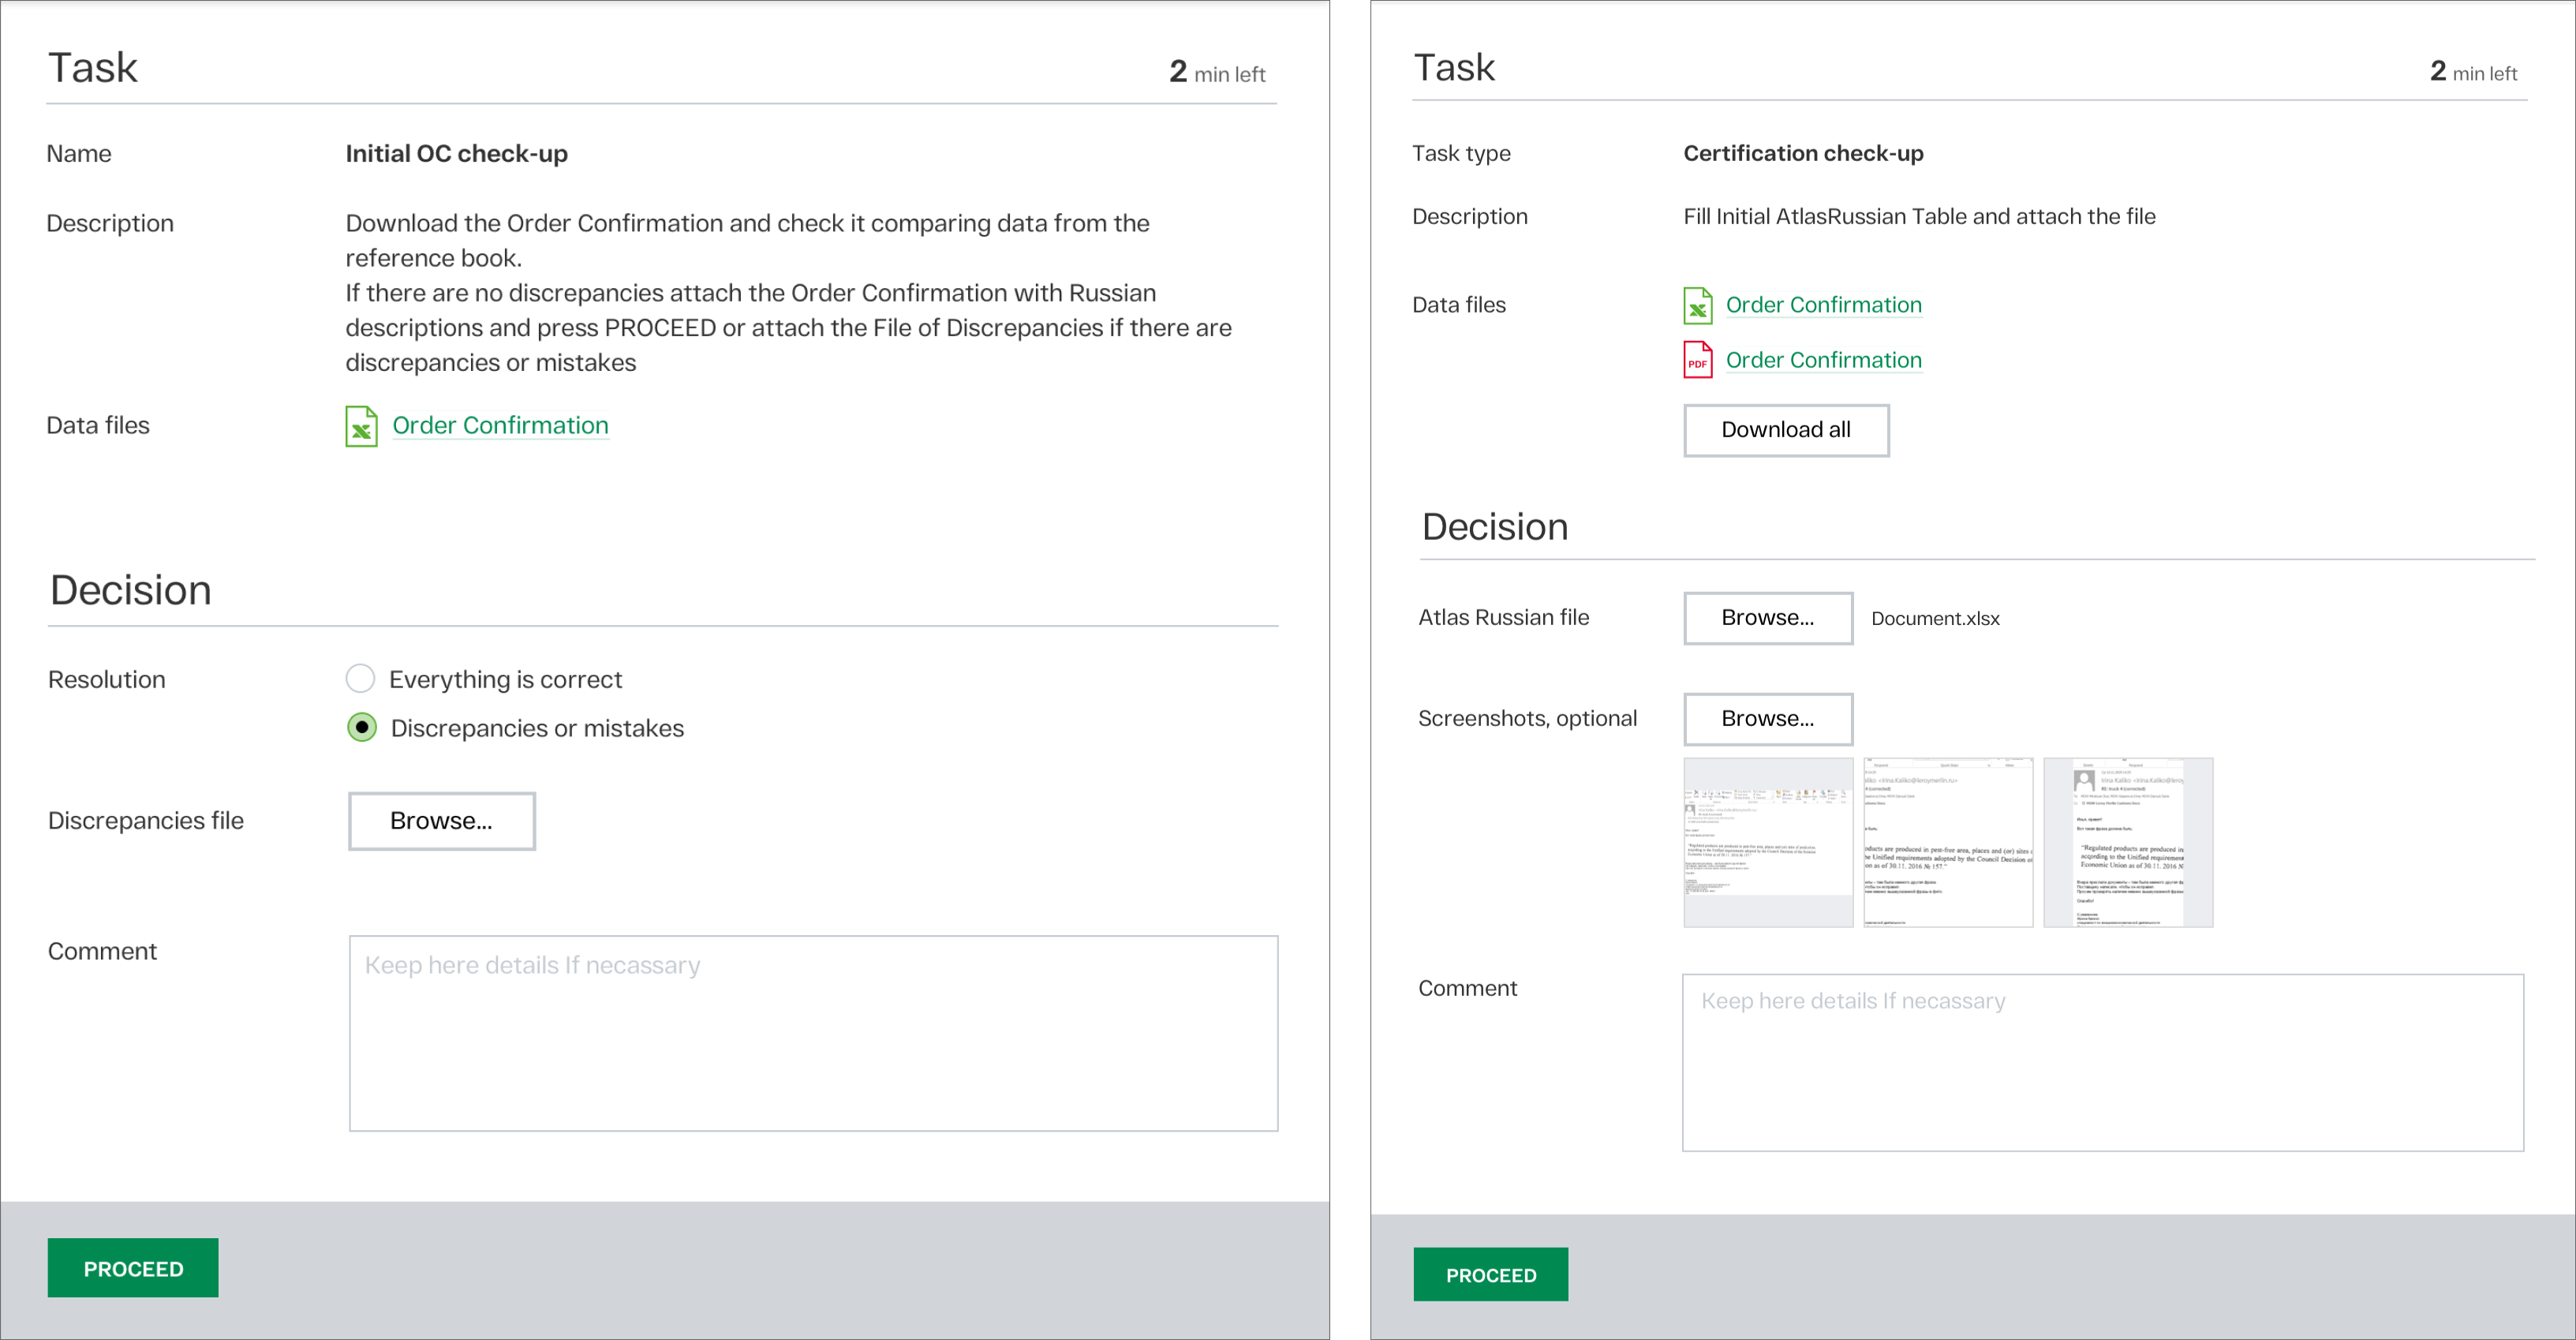
Task: Browse for Discrepancies file
Action: [441, 821]
